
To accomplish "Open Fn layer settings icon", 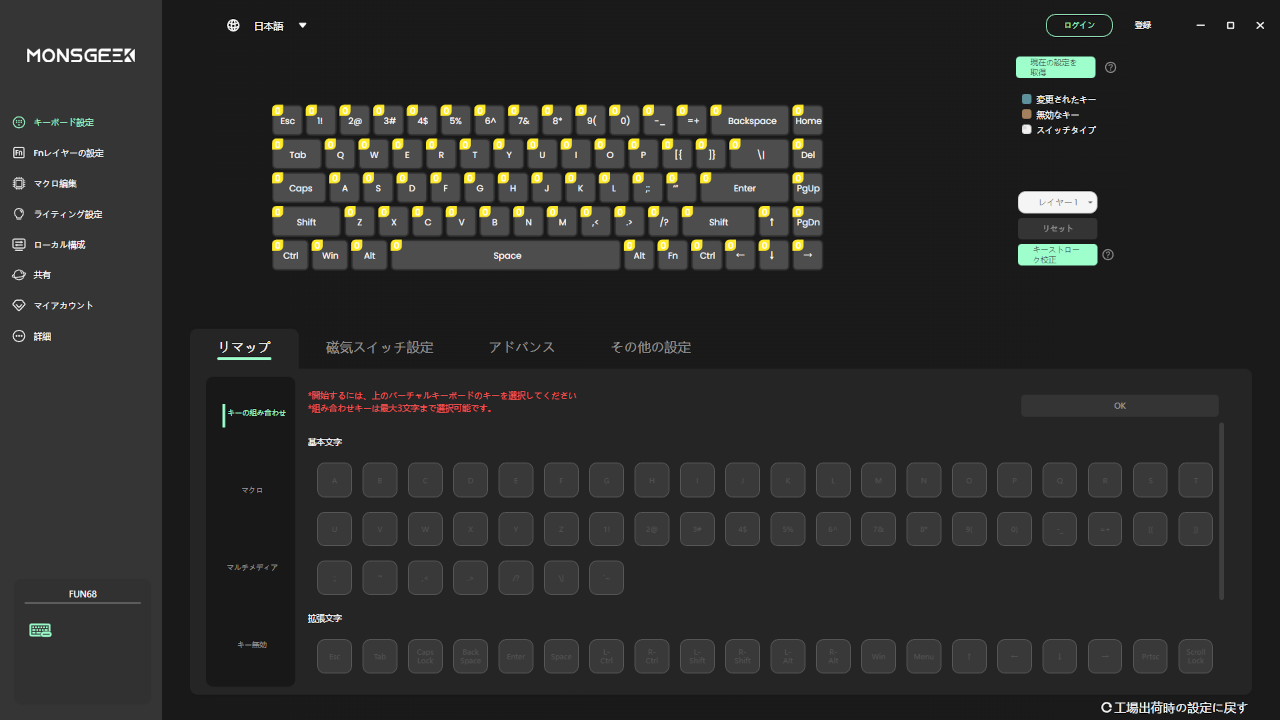I will click(18, 153).
